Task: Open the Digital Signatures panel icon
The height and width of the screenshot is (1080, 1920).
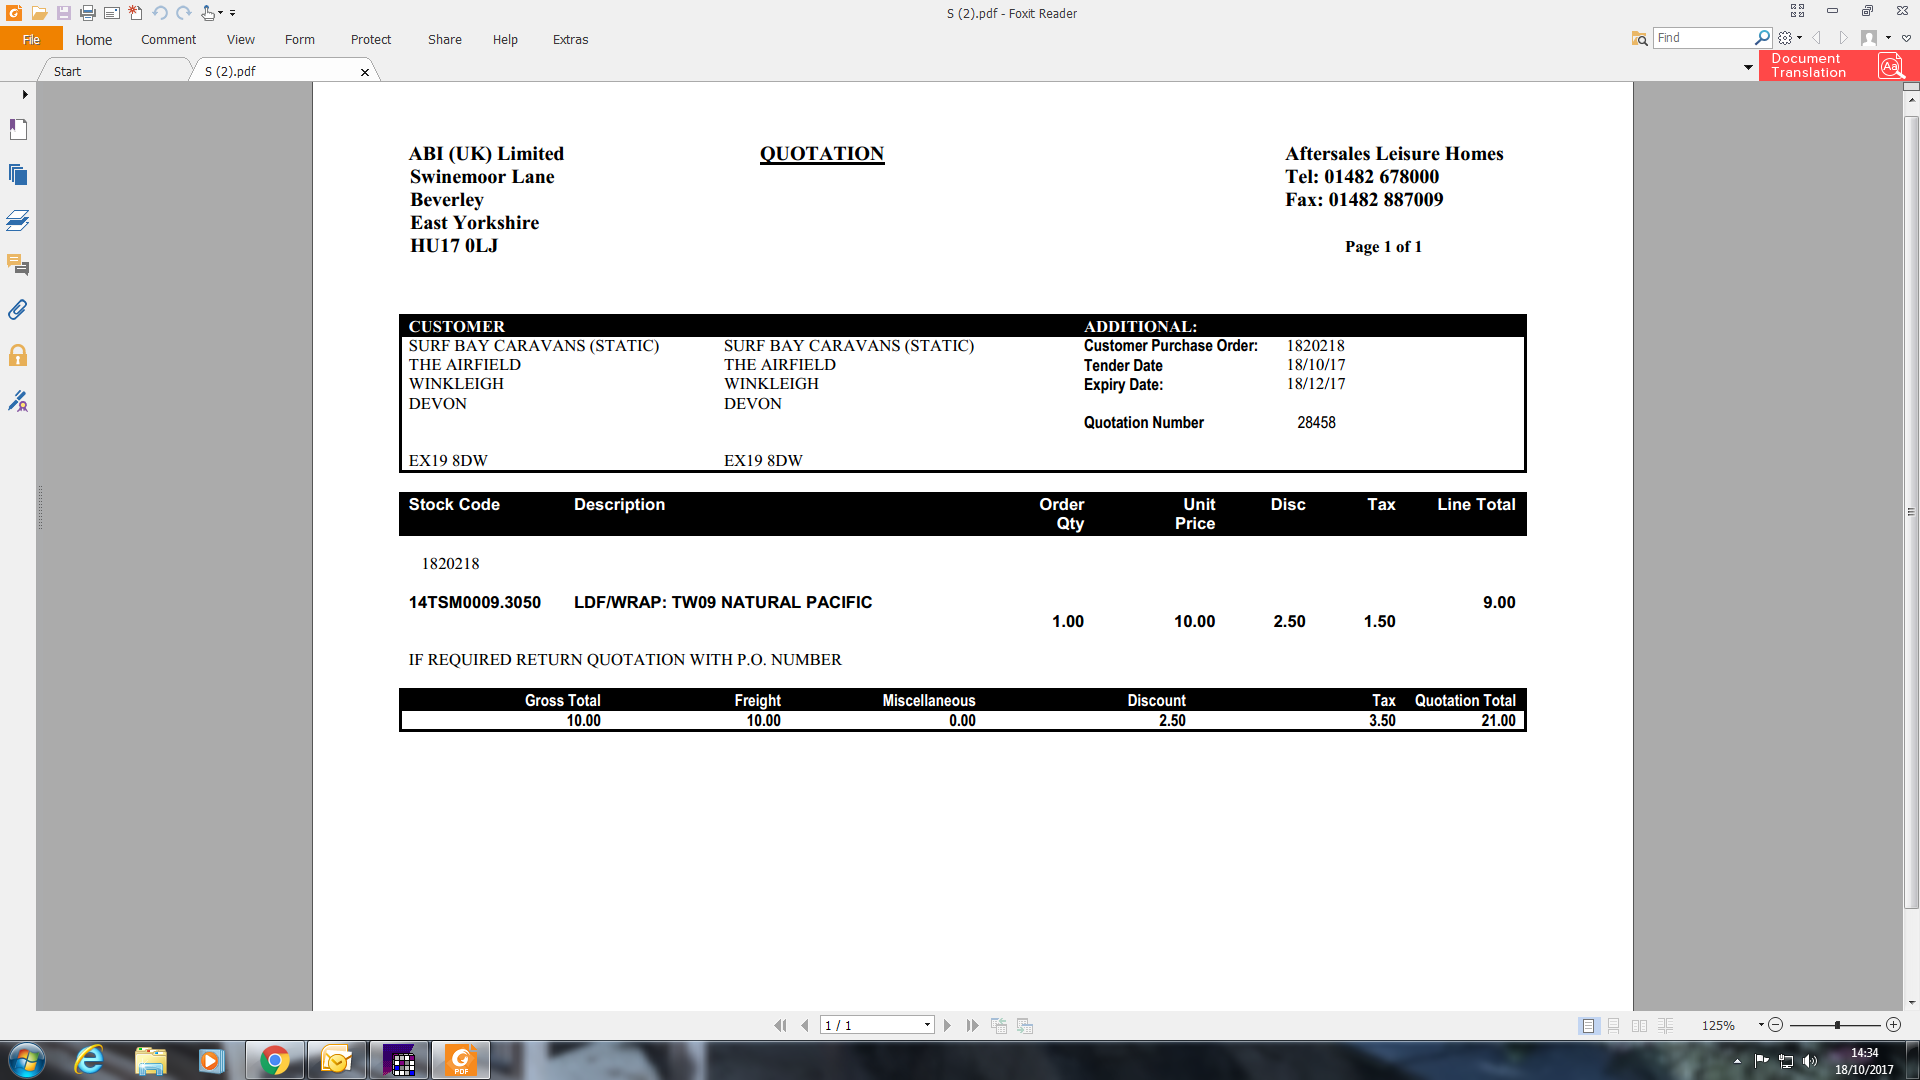Action: 18,401
